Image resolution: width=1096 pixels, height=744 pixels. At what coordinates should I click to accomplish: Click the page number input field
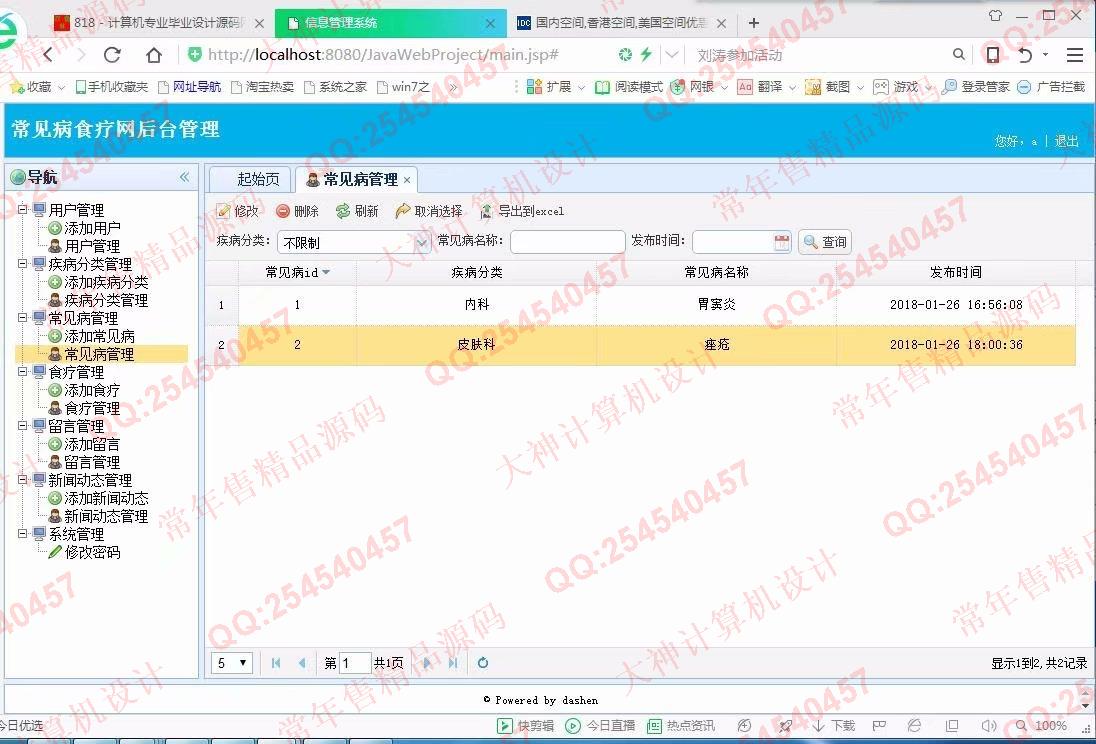[354, 663]
